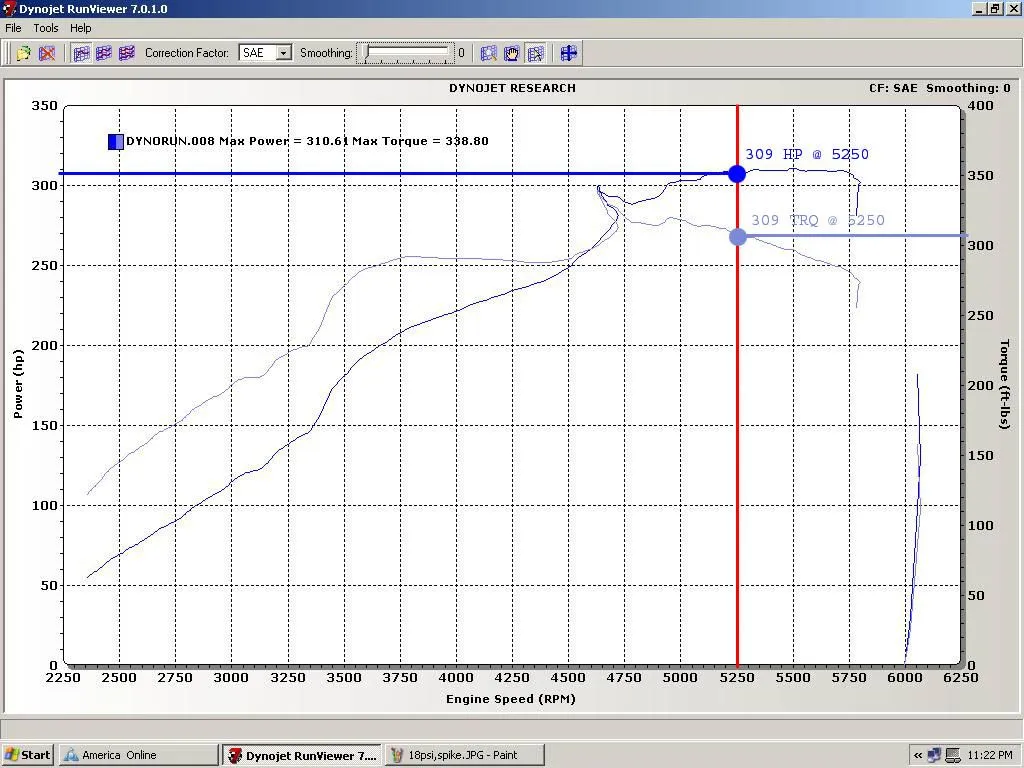Click the 309 HP blue marker dot

coord(737,174)
